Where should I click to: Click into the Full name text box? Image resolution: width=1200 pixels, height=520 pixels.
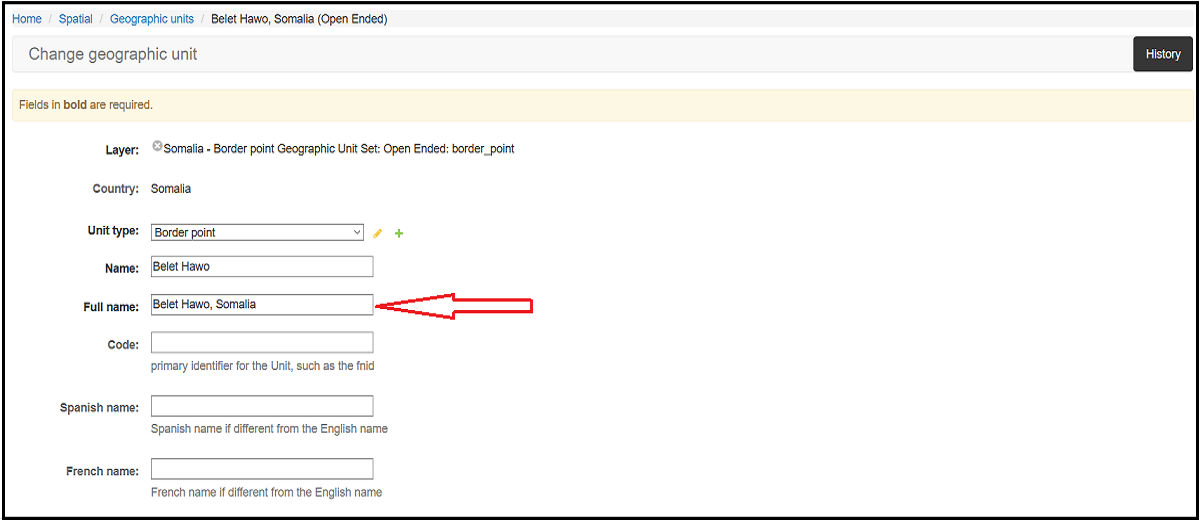(262, 304)
